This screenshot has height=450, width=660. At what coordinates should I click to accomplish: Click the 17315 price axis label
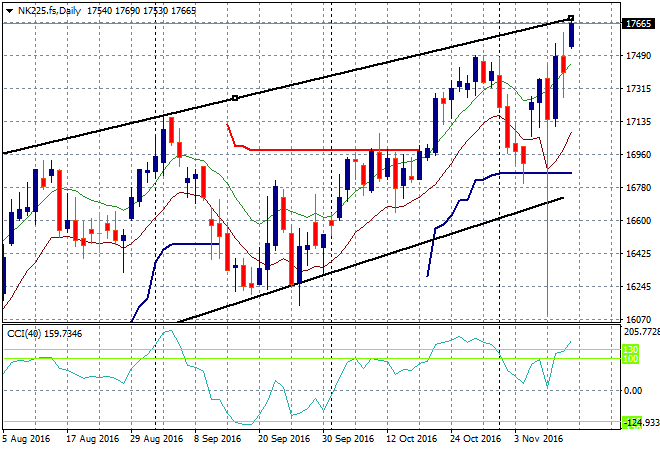638,89
